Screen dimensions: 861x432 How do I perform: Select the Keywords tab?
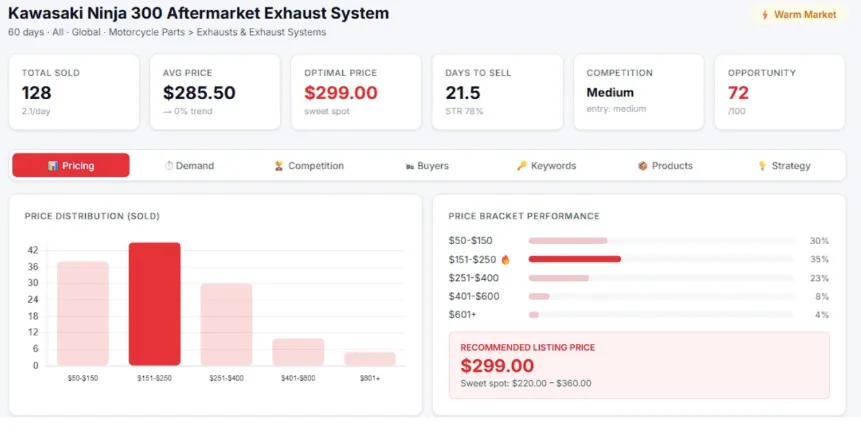click(x=546, y=165)
